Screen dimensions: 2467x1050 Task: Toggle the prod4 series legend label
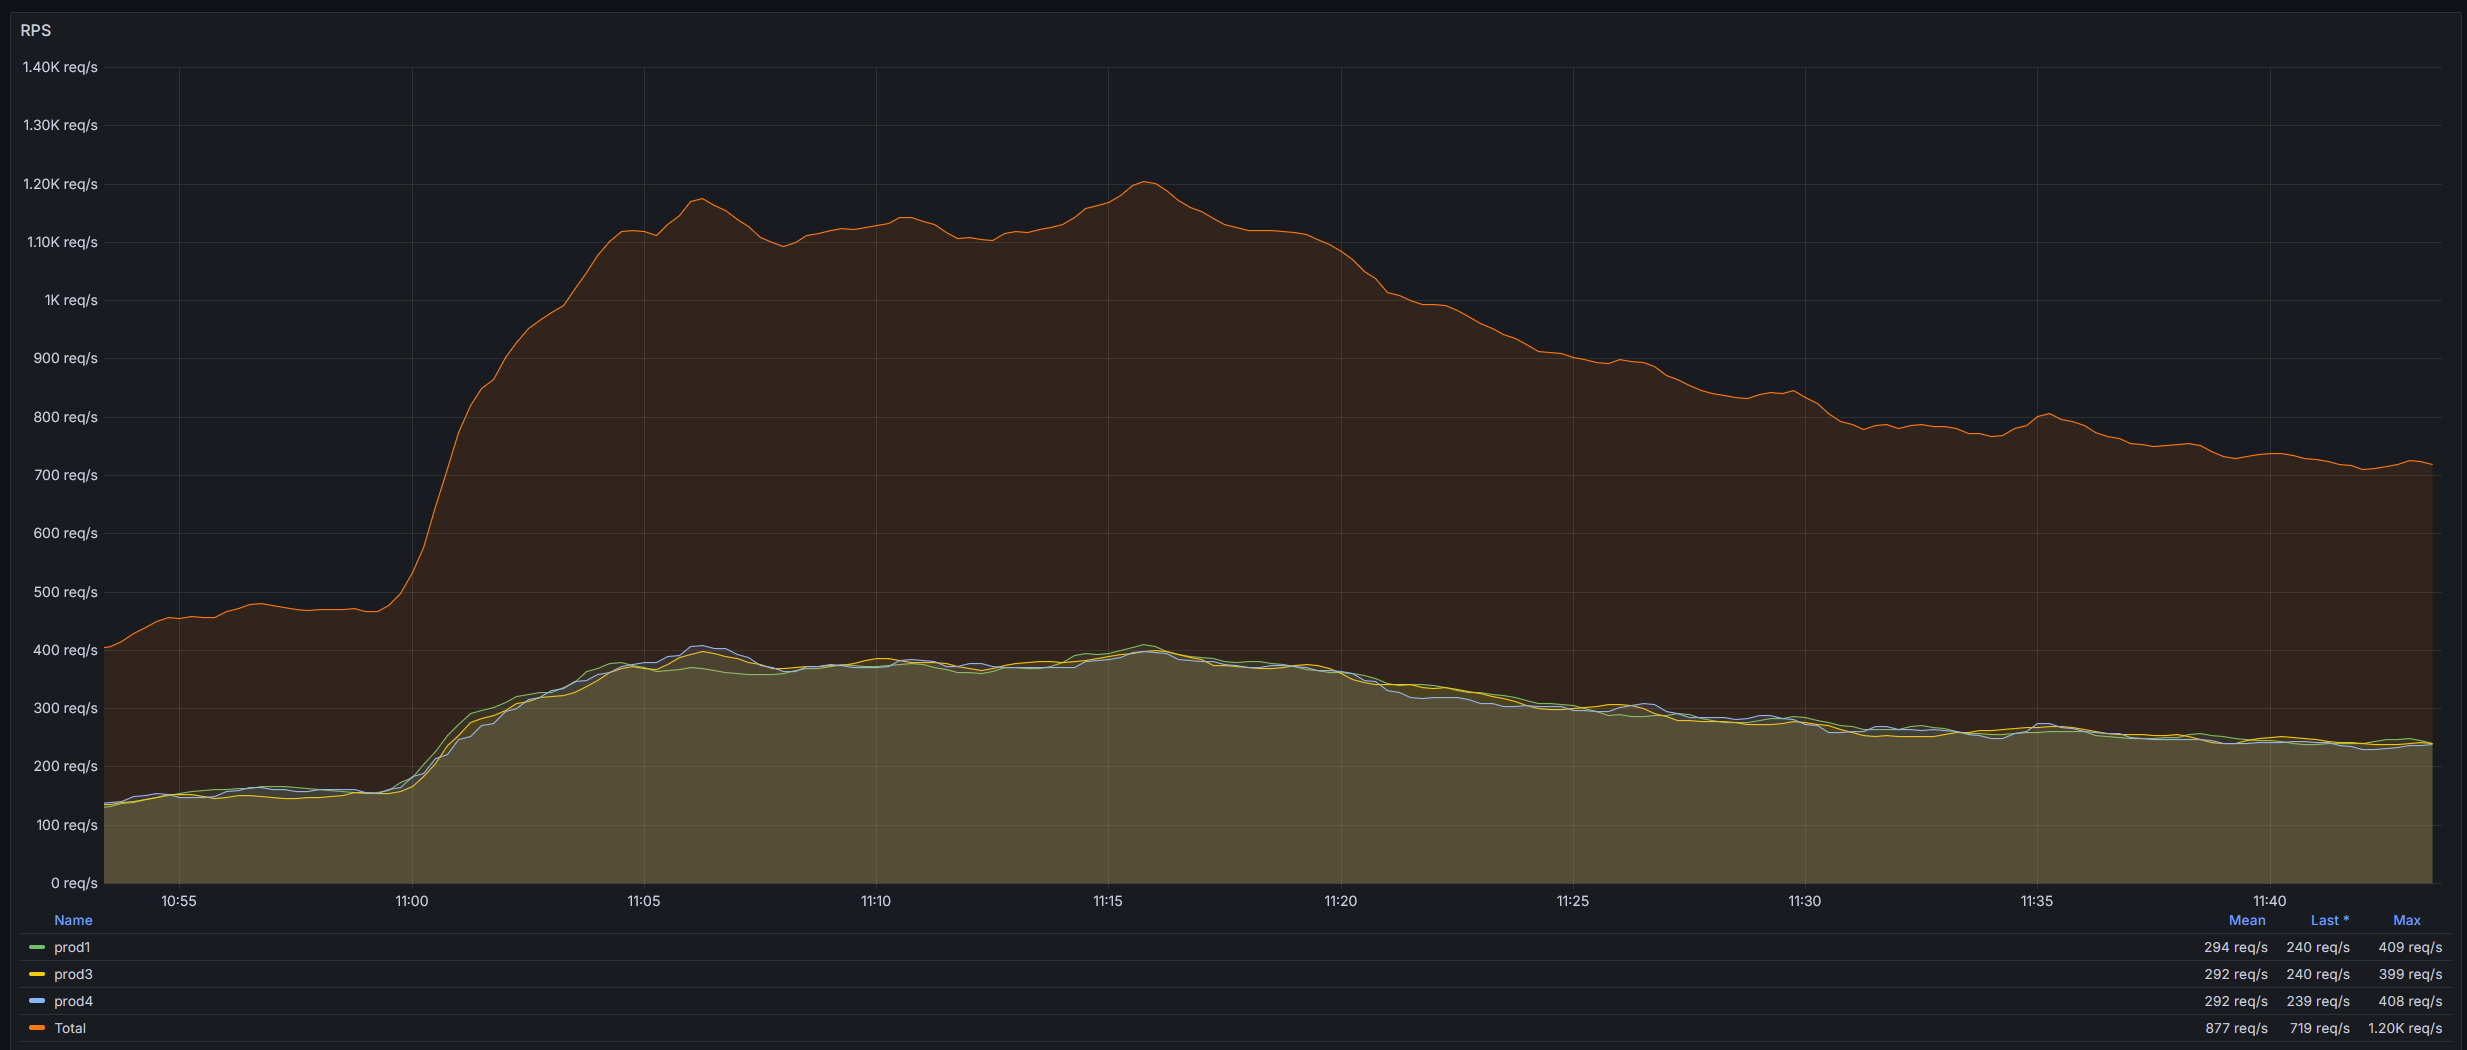[x=73, y=1001]
